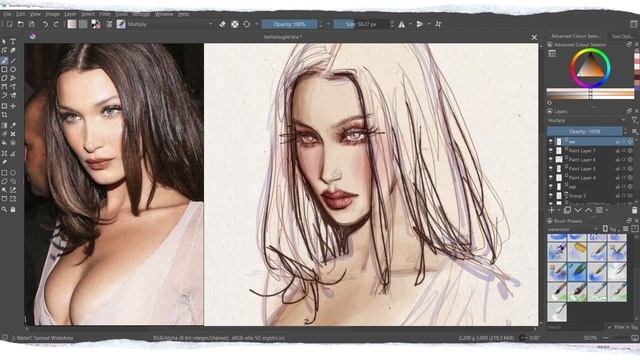Select the Zoom tool
This screenshot has height=360, width=640.
point(4,209)
